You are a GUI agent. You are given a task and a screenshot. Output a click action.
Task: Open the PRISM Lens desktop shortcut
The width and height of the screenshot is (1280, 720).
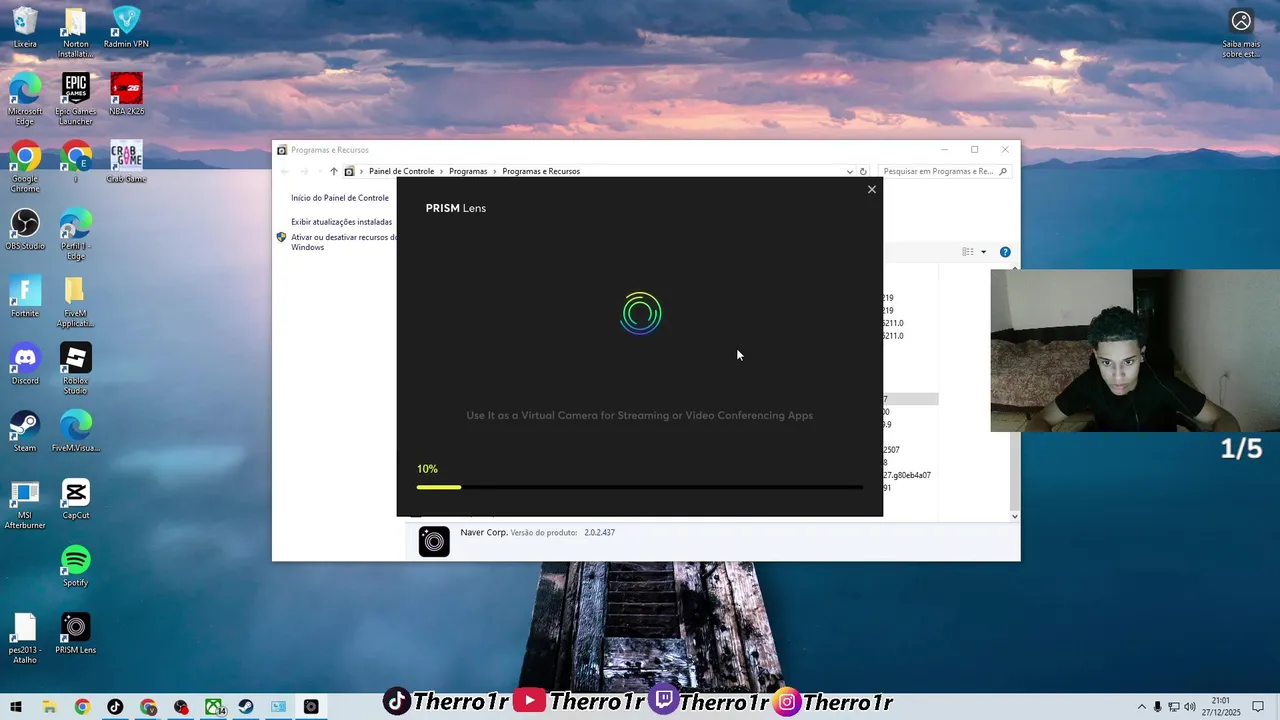click(x=76, y=632)
